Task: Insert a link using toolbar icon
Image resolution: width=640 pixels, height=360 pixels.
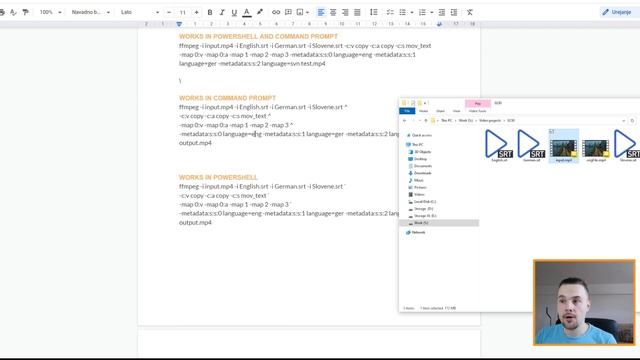Action: [x=276, y=12]
